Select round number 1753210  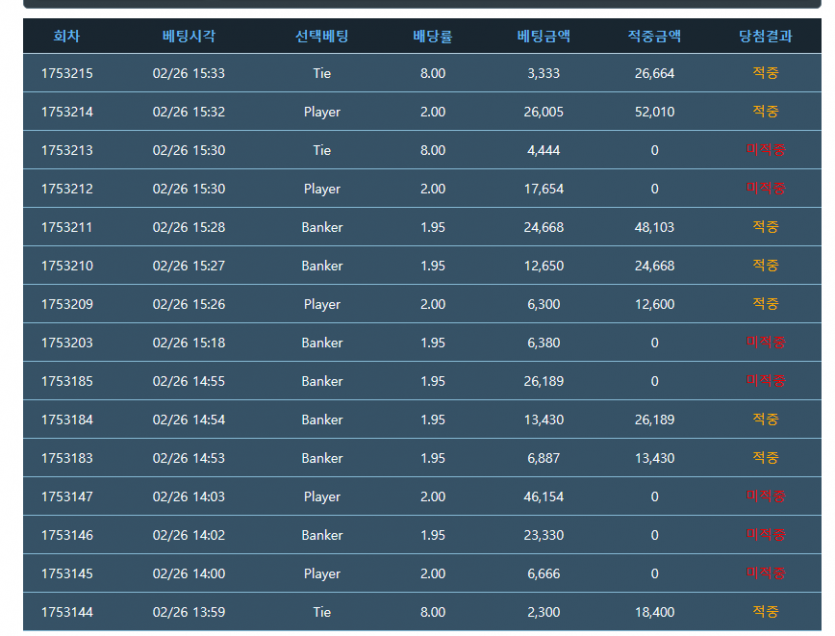pos(67,266)
